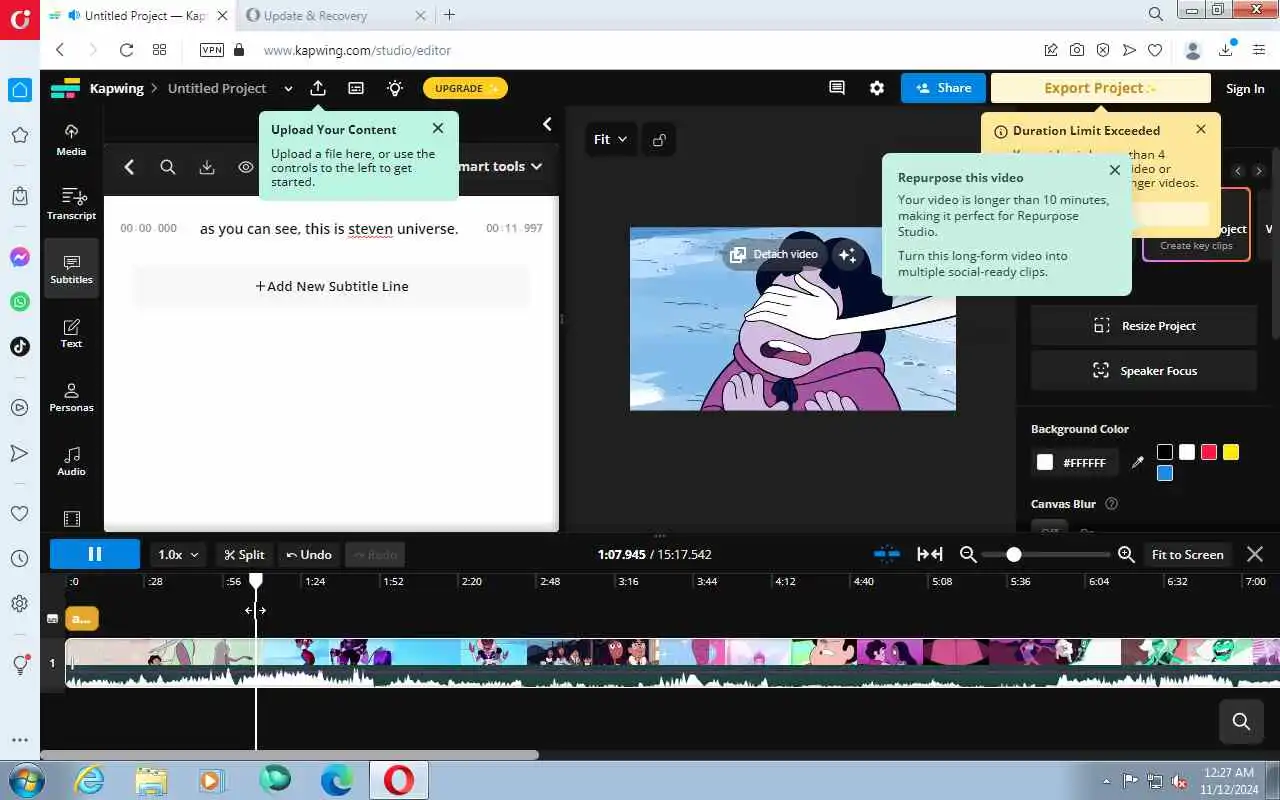Screen dimensions: 1280x800
Task: Click the canvas lock icon beside Fit
Action: pos(659,140)
